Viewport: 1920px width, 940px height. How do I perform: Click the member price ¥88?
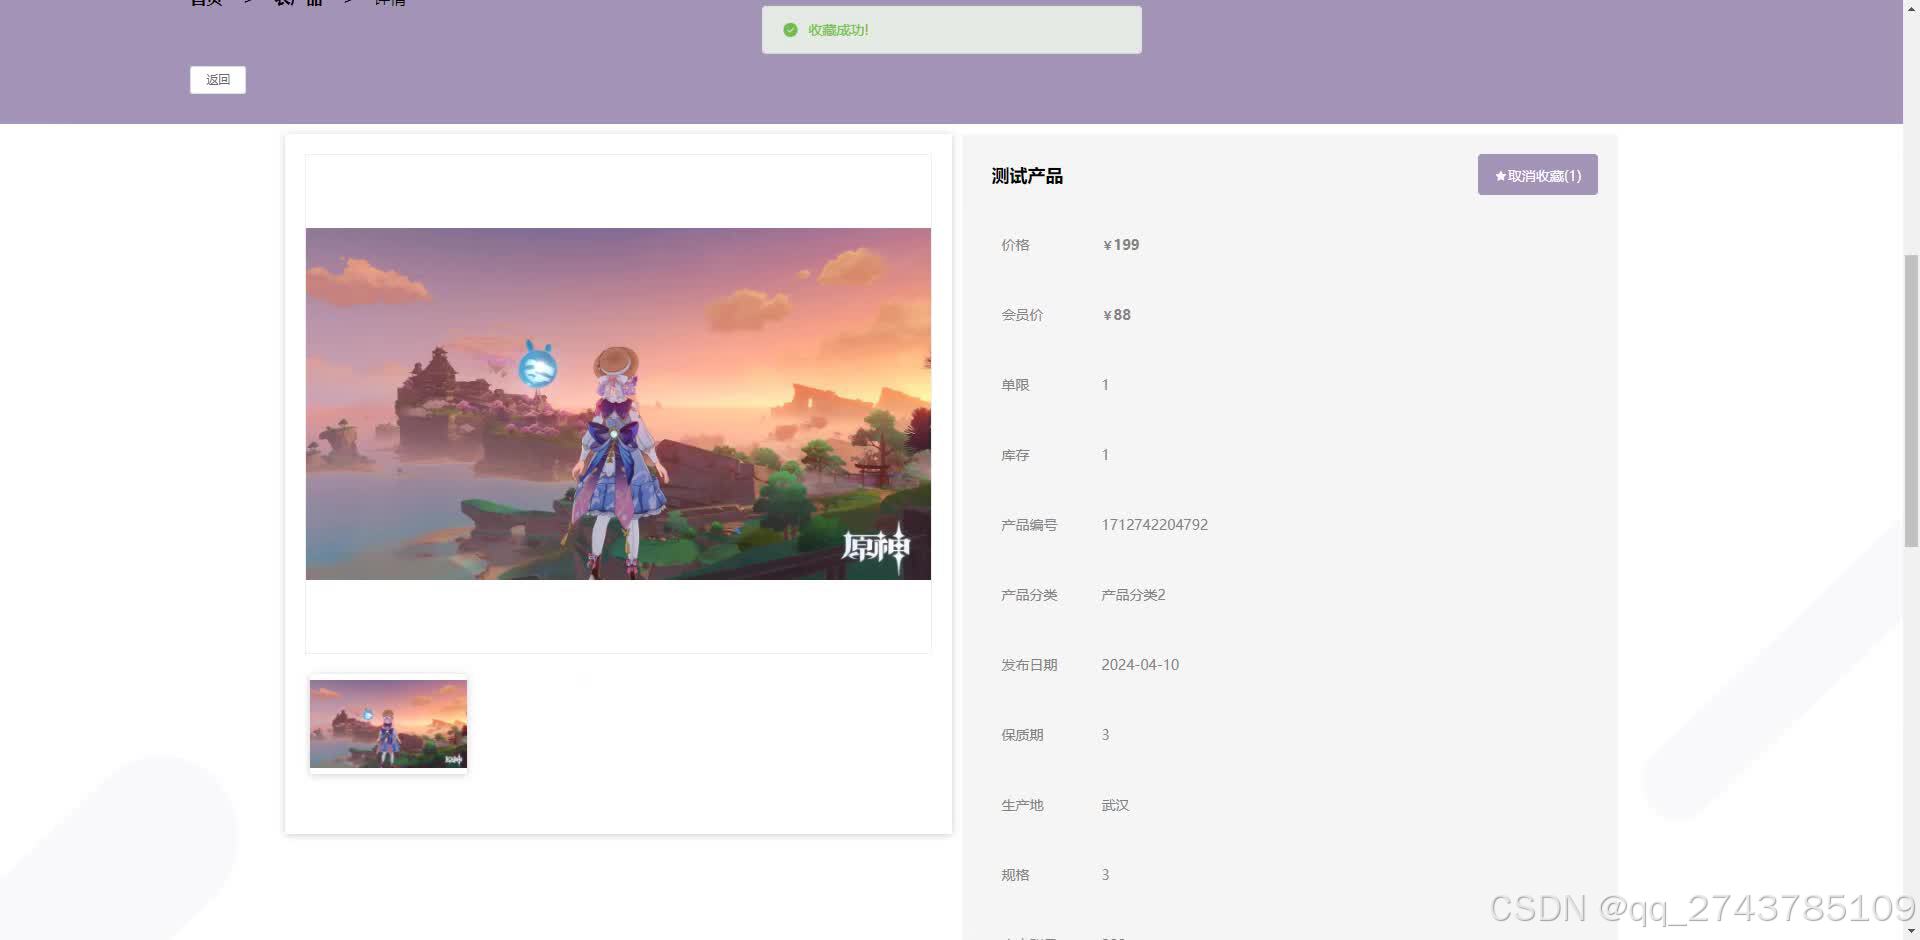[1117, 315]
